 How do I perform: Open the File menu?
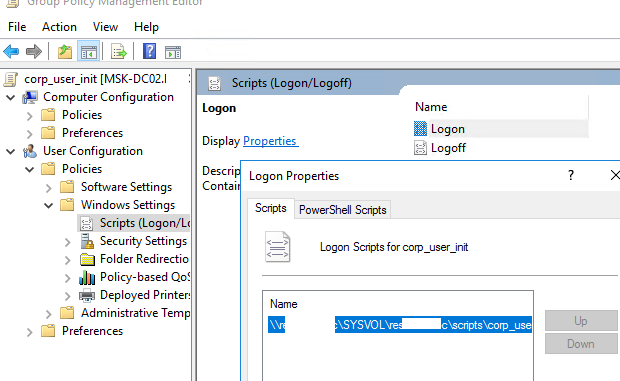tap(17, 27)
